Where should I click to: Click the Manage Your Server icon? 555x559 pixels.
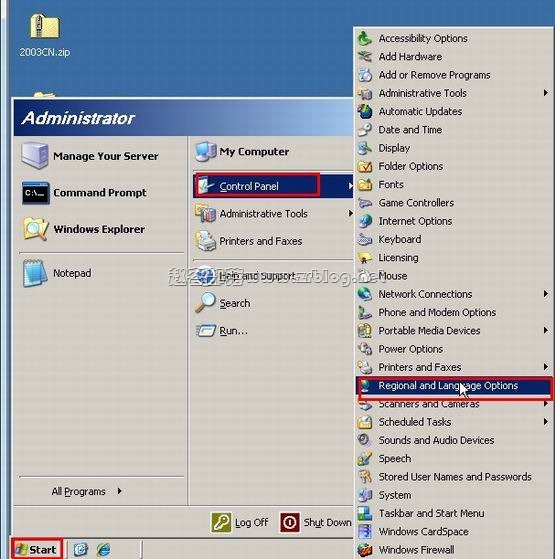(x=35, y=155)
